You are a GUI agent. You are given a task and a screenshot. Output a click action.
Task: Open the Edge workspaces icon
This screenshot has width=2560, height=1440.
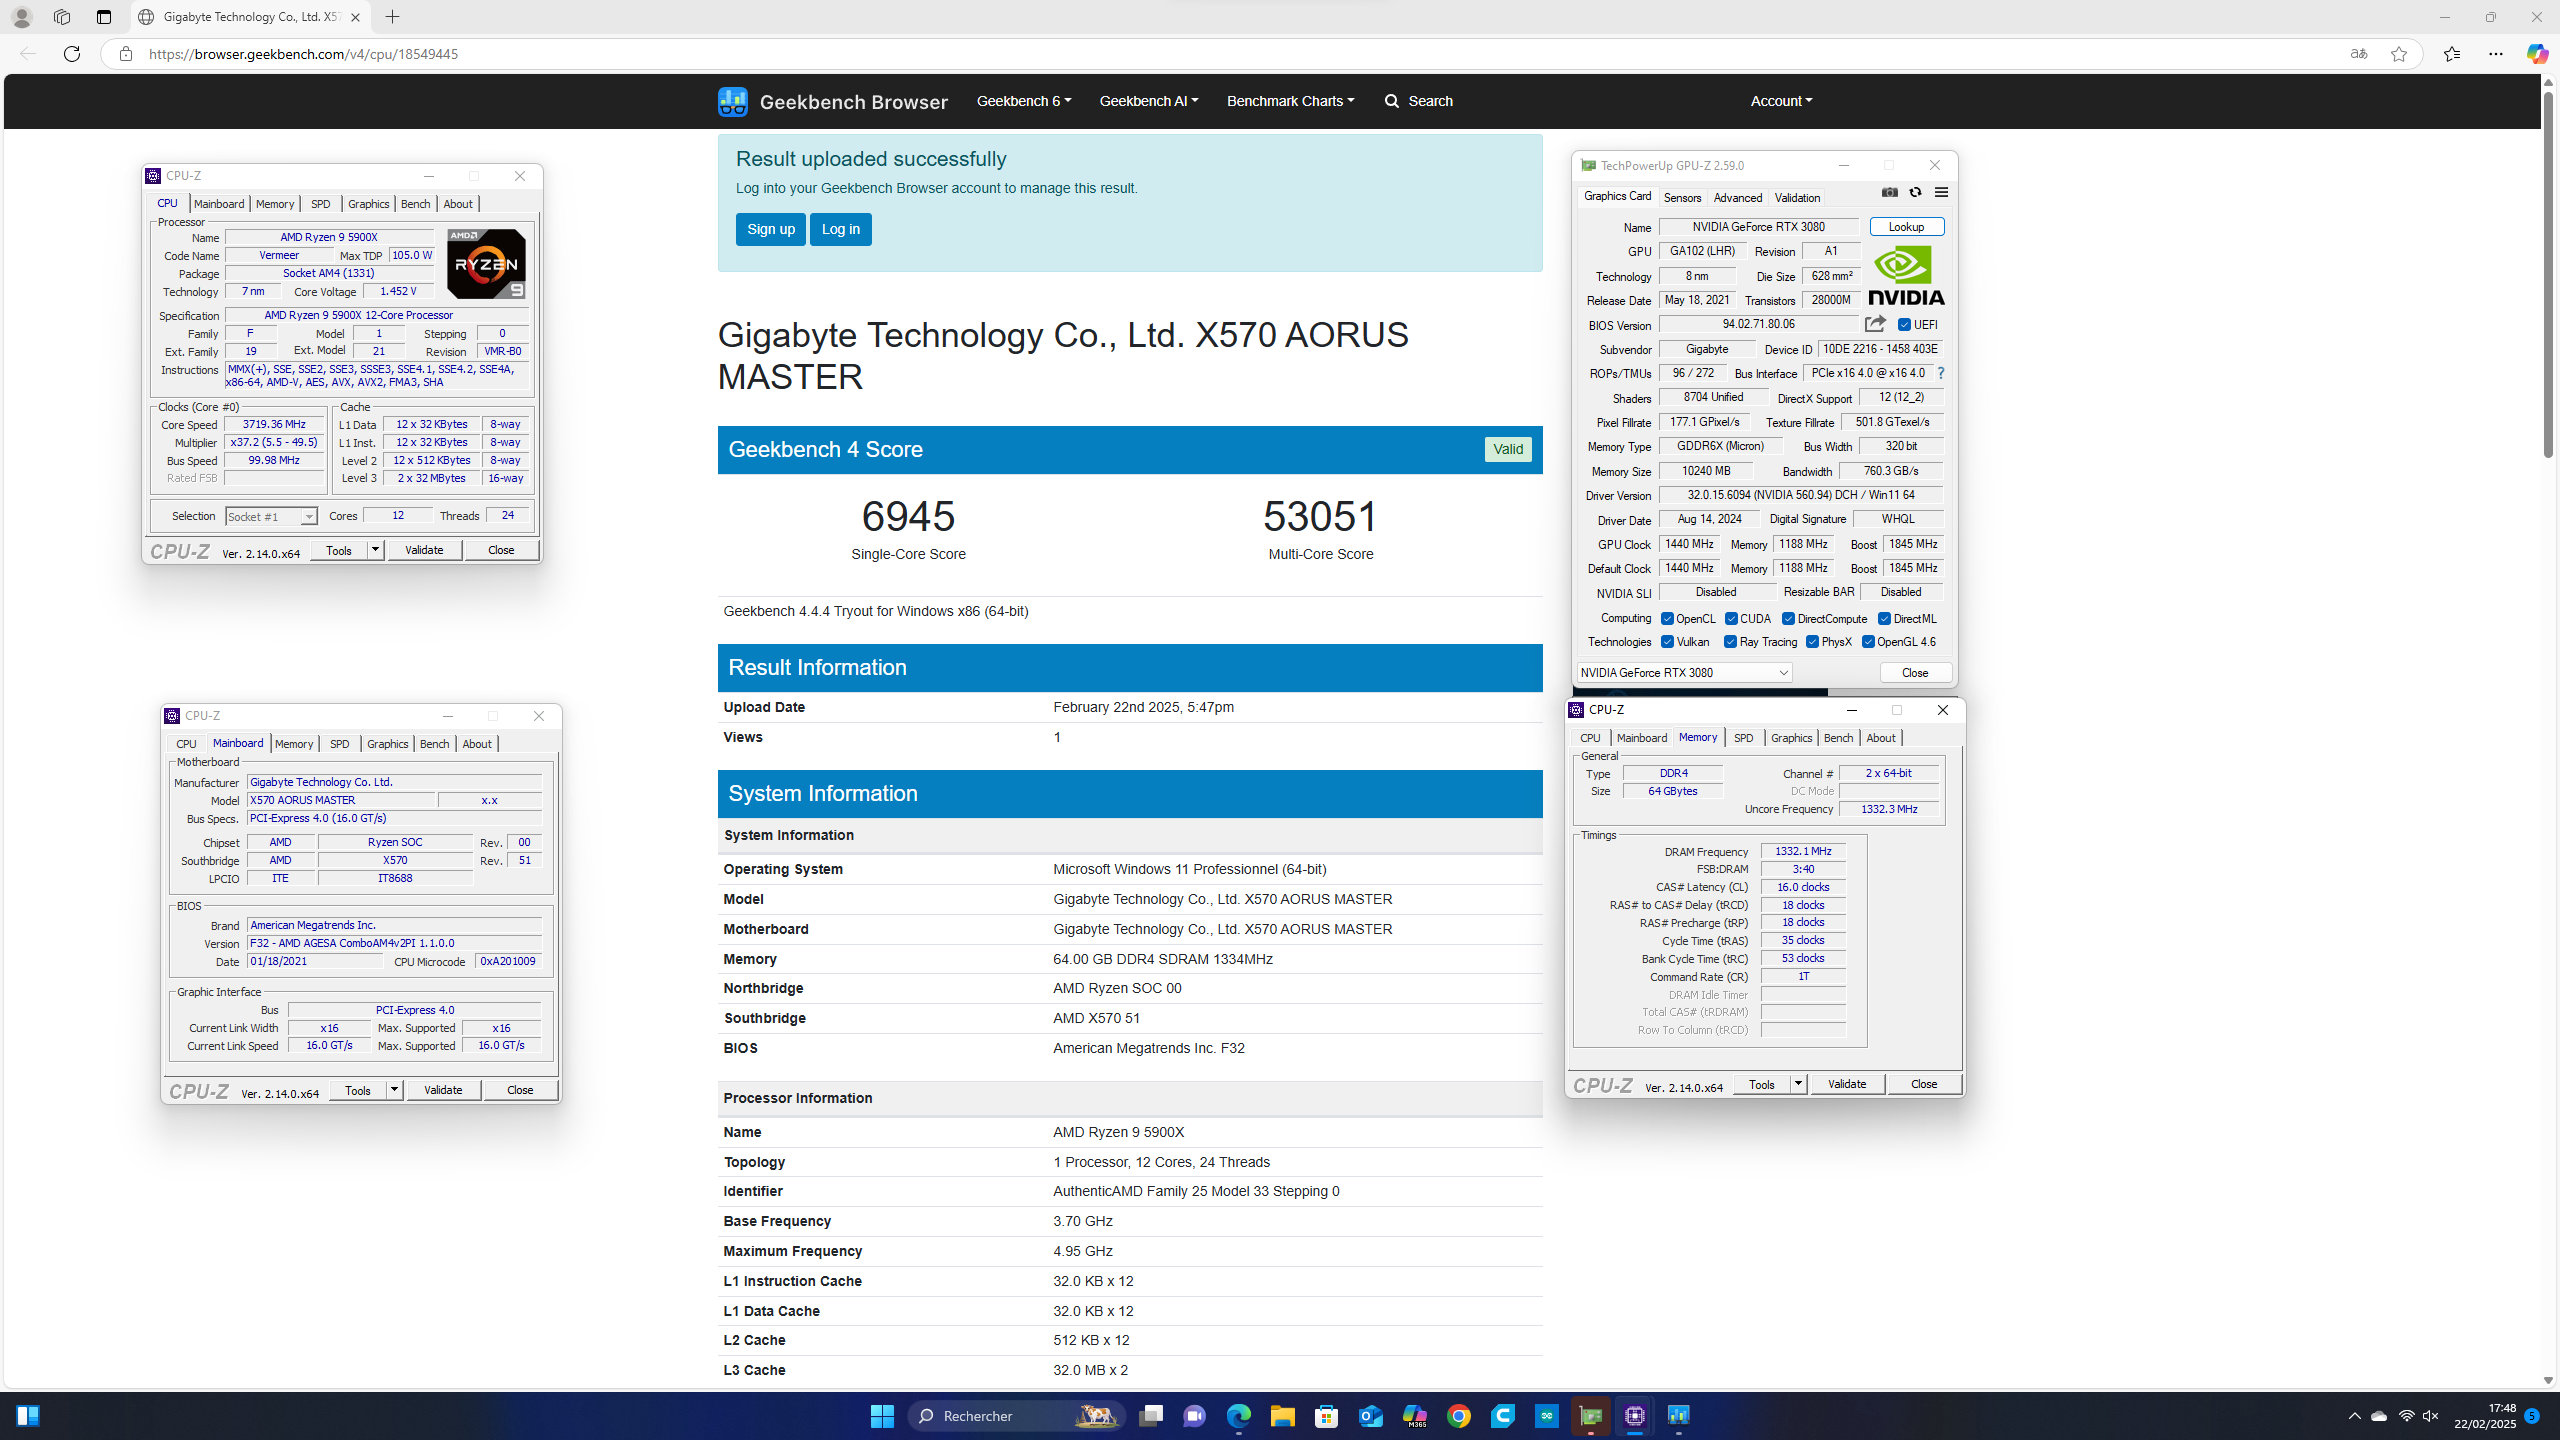click(x=62, y=17)
